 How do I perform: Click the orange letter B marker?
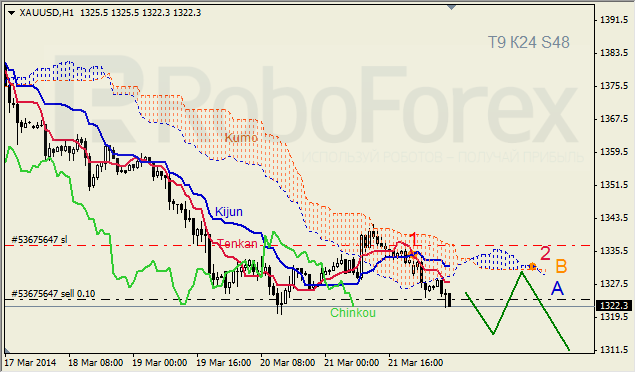point(561,266)
